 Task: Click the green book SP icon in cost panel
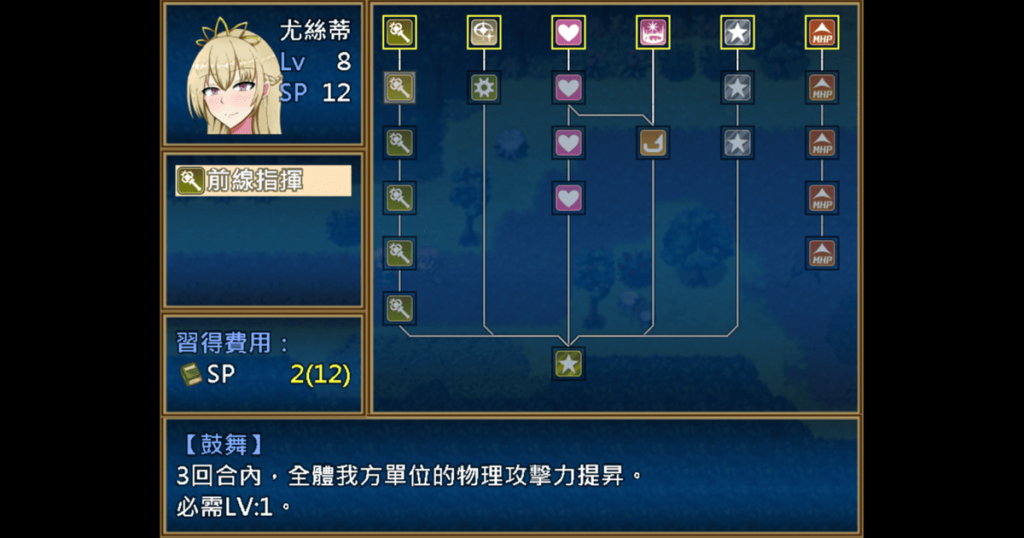click(x=191, y=374)
